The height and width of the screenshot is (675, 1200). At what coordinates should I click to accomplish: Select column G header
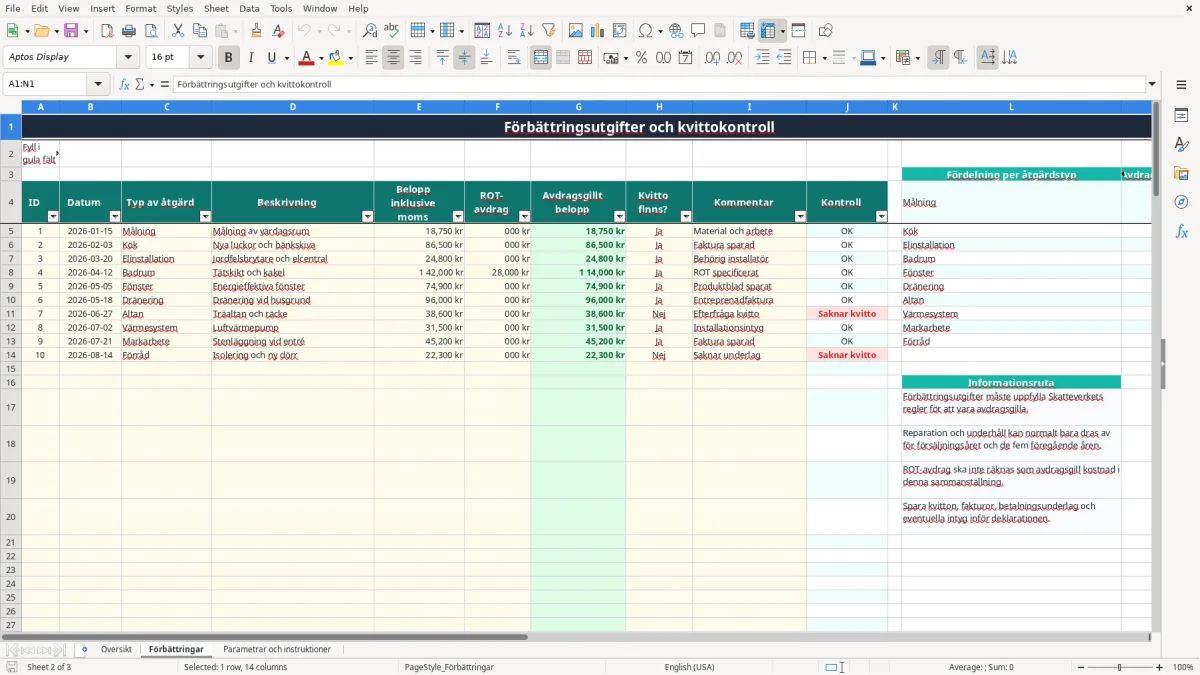point(578,107)
